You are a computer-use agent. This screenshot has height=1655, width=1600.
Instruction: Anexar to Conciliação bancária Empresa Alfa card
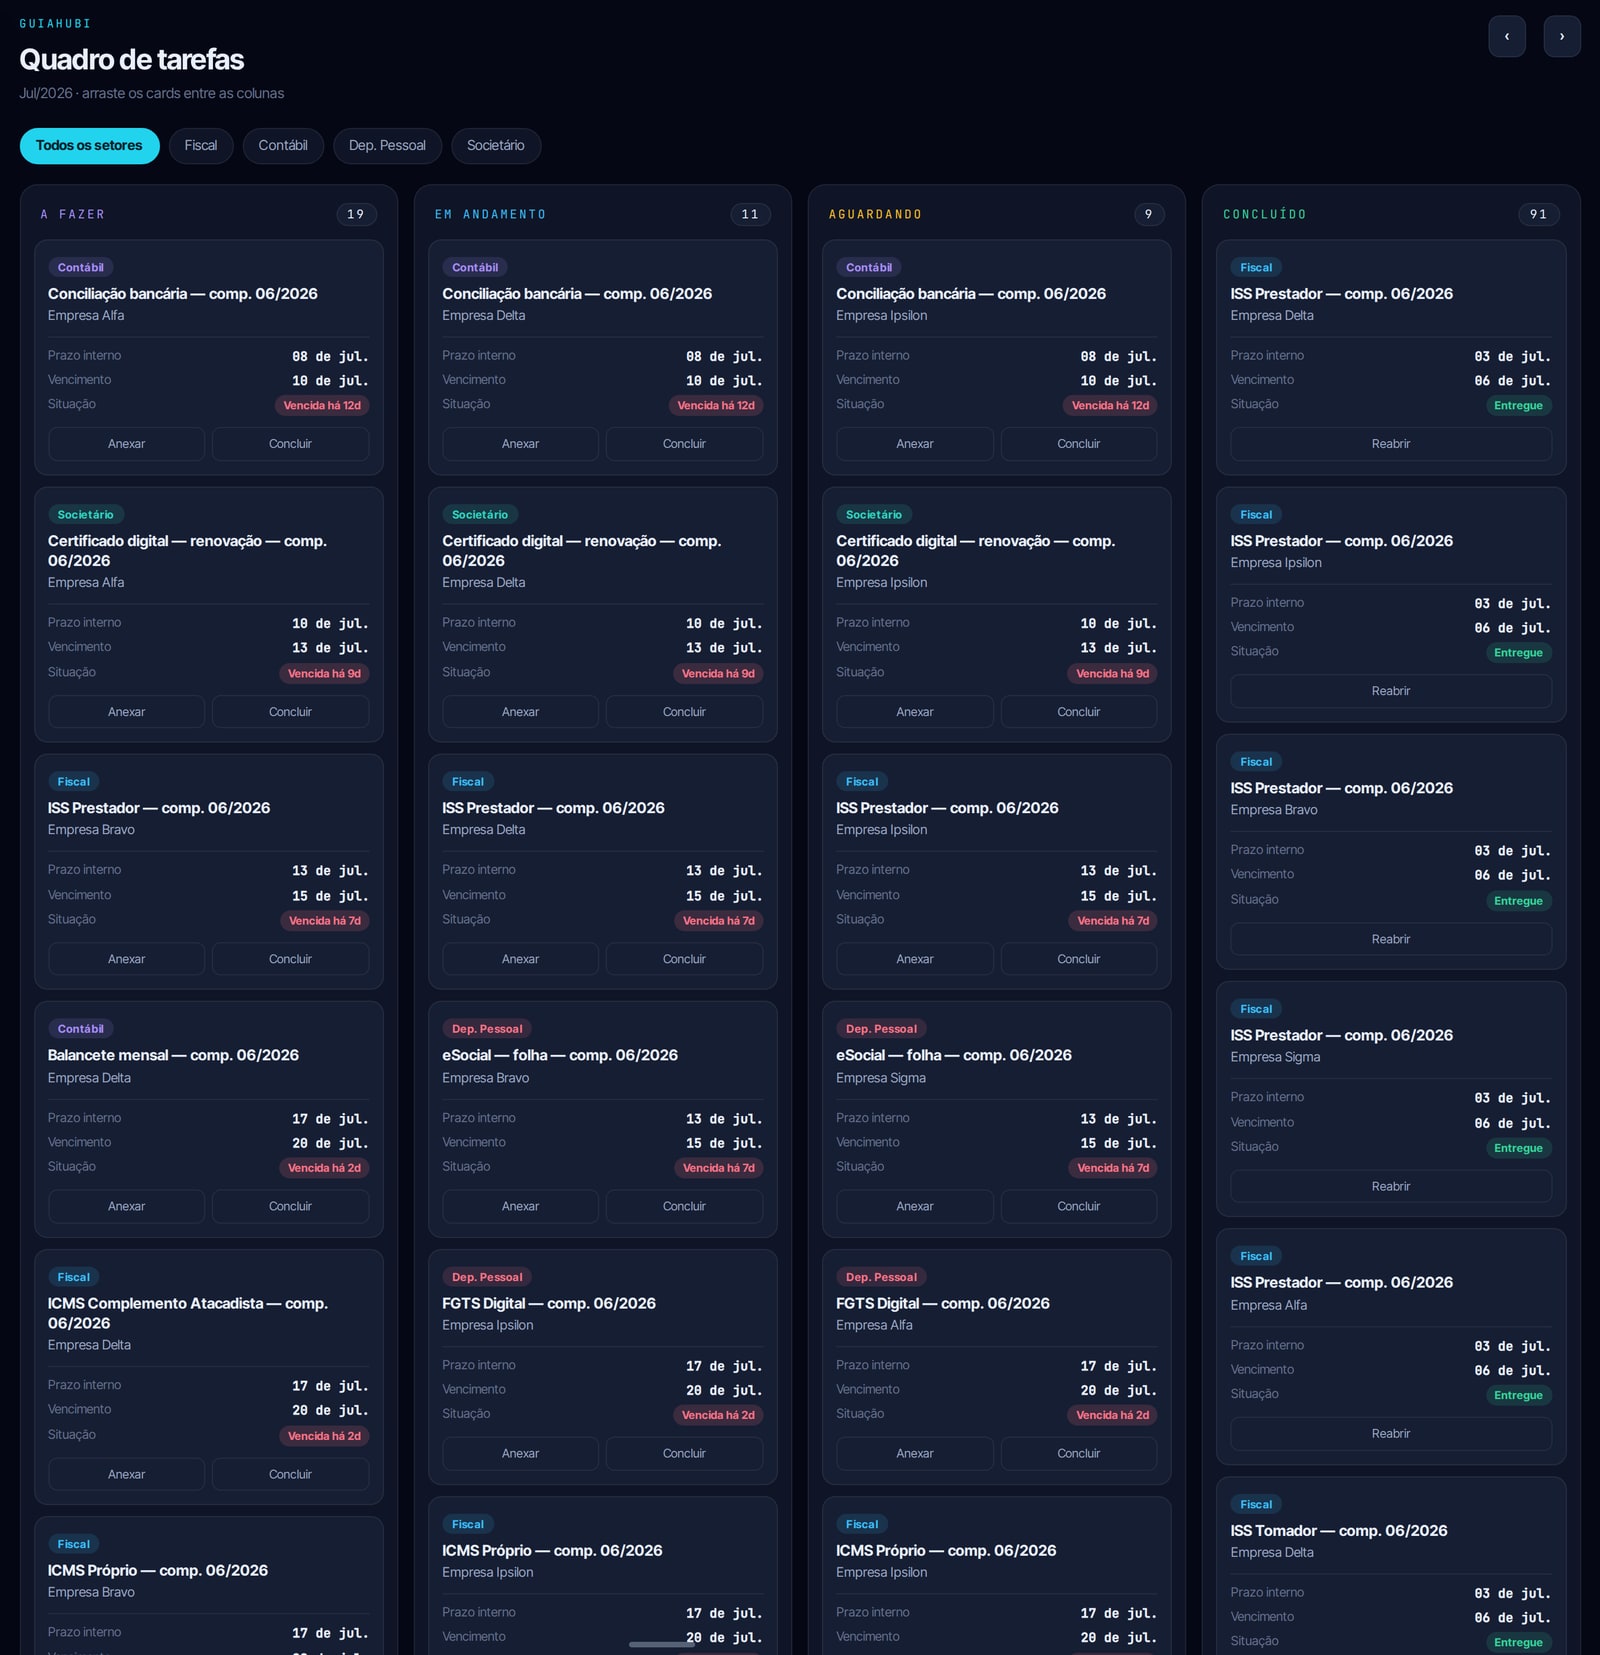pyautogui.click(x=126, y=444)
